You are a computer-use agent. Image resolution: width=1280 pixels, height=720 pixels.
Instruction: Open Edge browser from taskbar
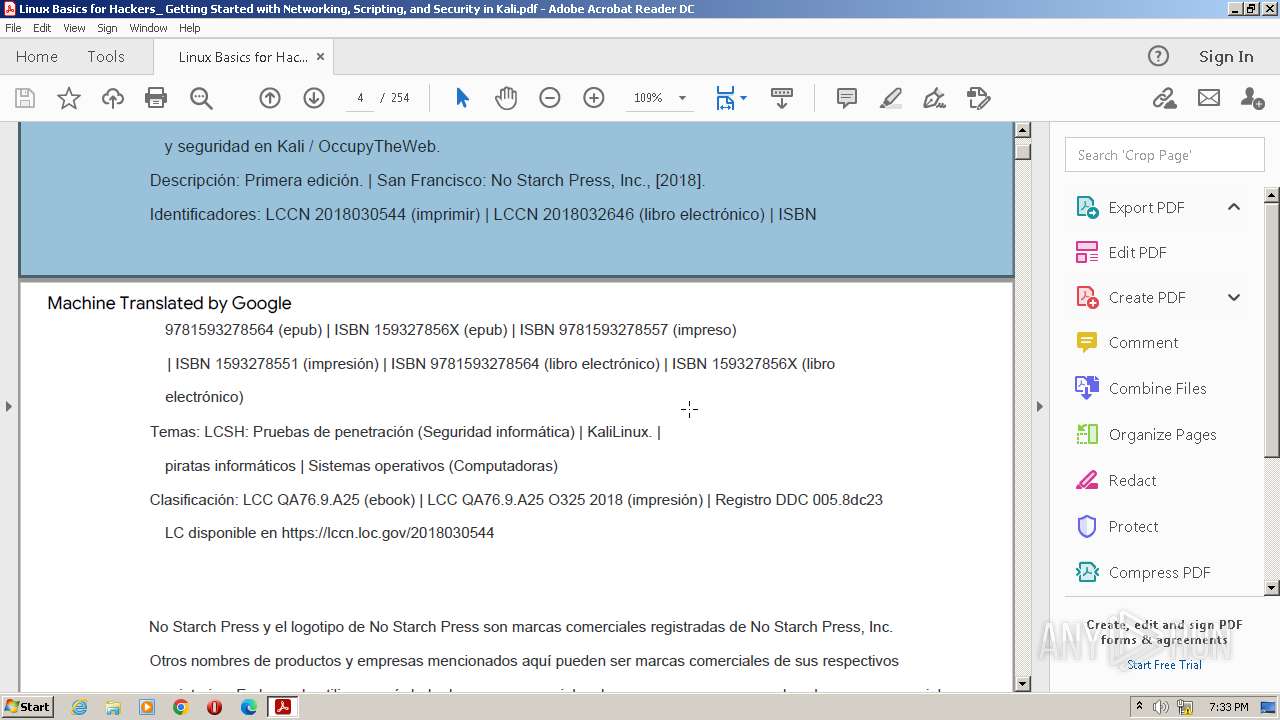click(x=248, y=707)
